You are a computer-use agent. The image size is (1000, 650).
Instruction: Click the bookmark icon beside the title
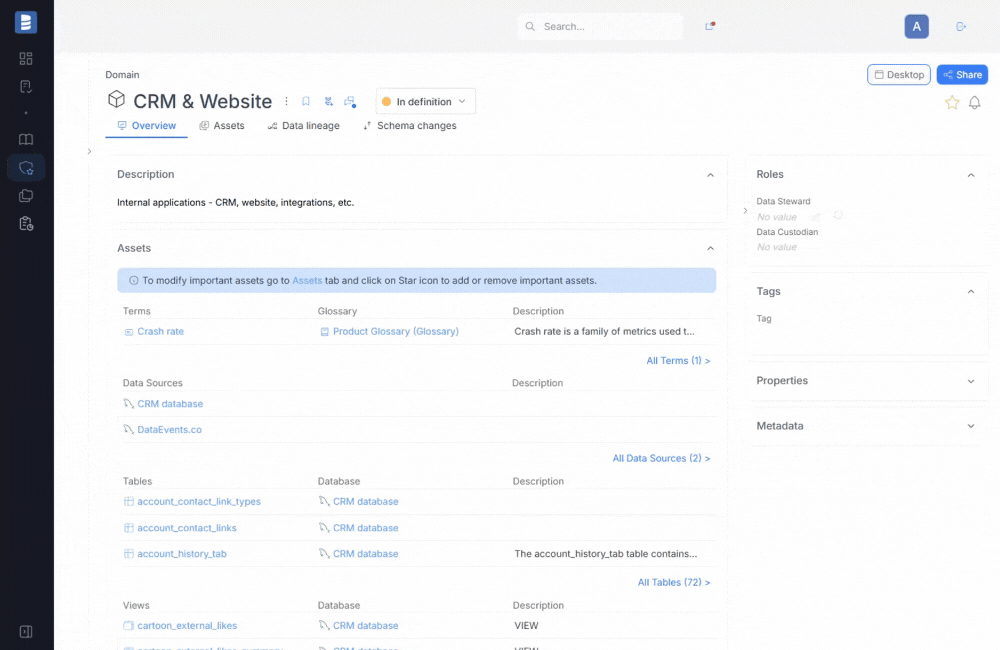click(306, 101)
